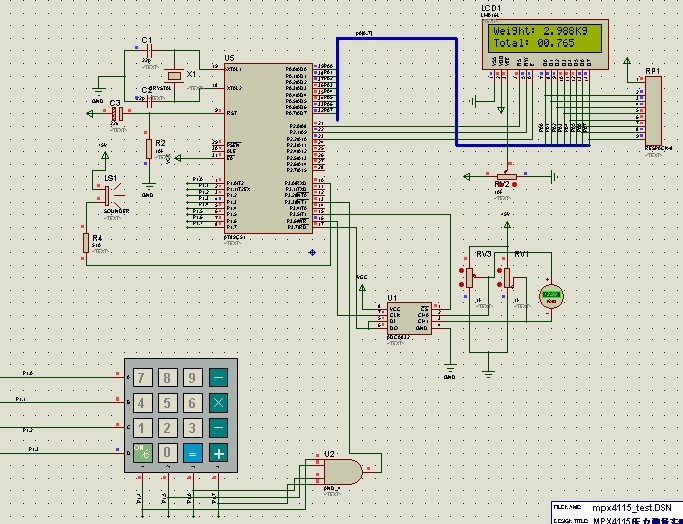The width and height of the screenshot is (683, 524).
Task: Click the teal operator key in the 7-8-9 row
Action: (218, 378)
